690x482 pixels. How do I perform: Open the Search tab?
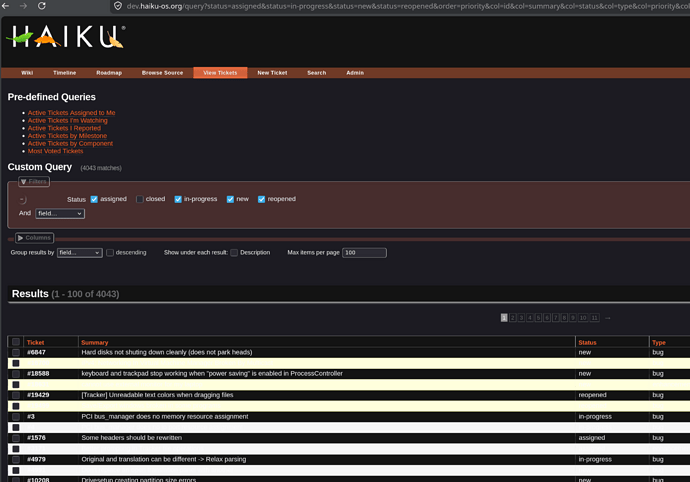pyautogui.click(x=317, y=73)
